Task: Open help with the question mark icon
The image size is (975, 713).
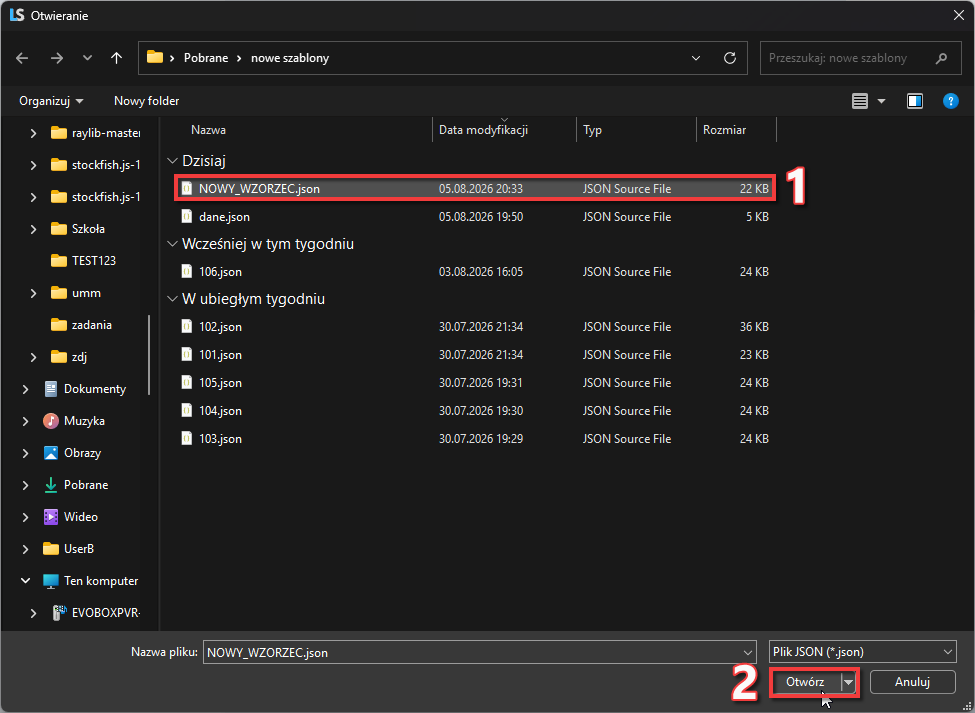Action: point(951,101)
